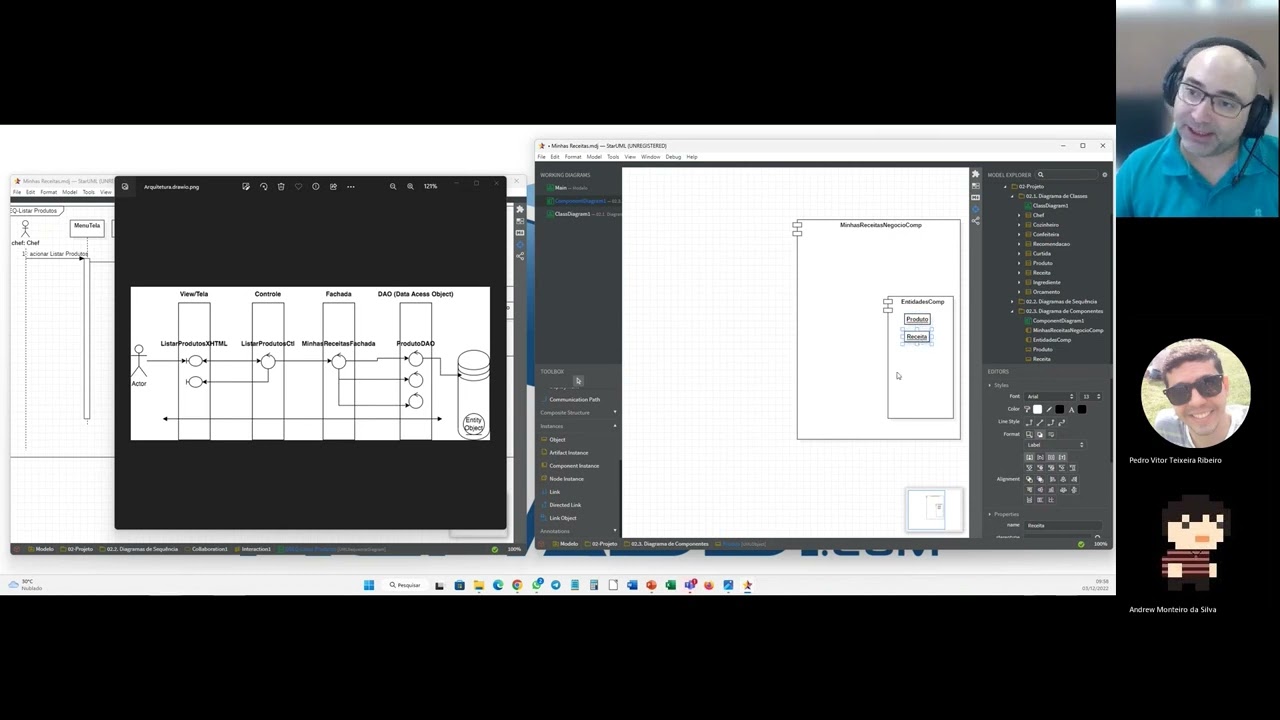Toggle Show Namespace button below Label dropdown
The width and height of the screenshot is (1280, 720).
(1040, 457)
